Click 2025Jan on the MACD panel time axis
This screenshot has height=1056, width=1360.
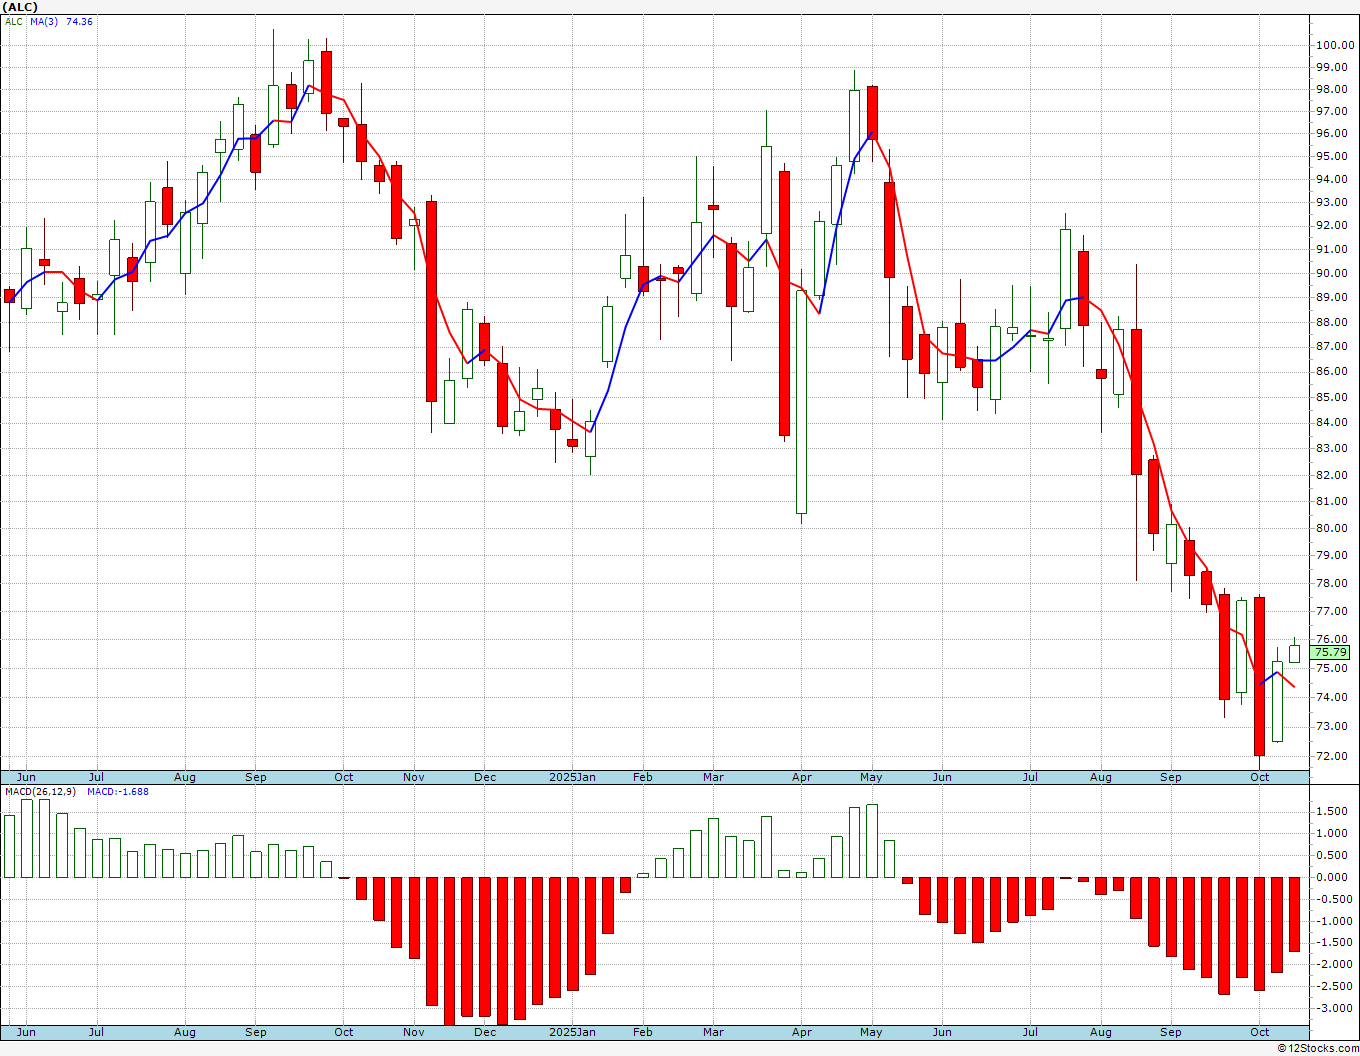573,1032
